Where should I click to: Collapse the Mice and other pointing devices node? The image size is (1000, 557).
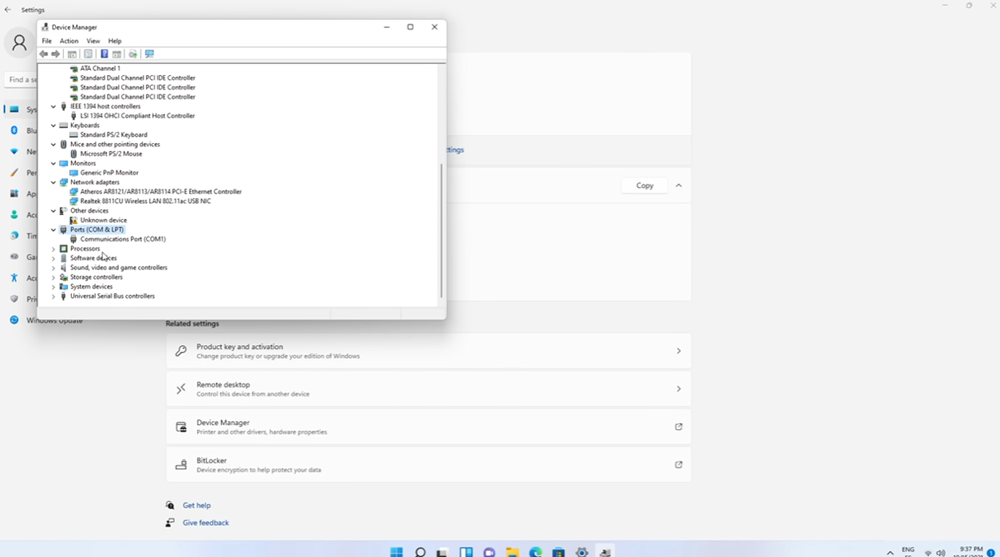[x=54, y=144]
